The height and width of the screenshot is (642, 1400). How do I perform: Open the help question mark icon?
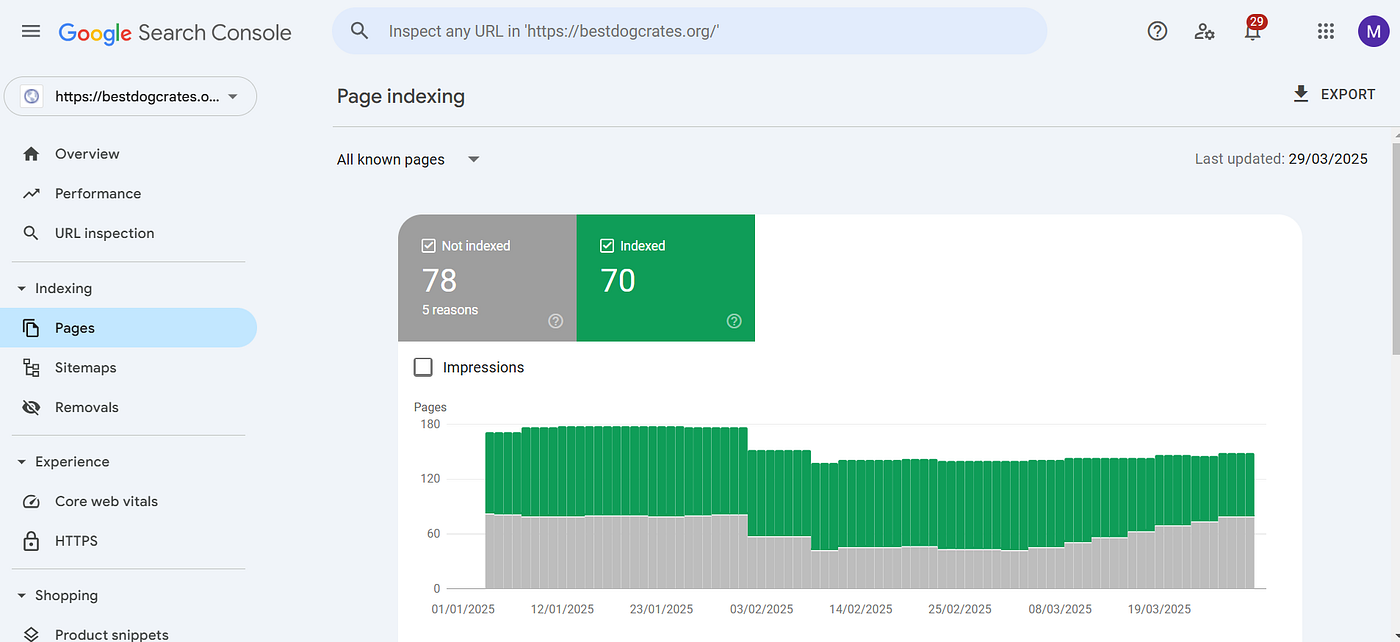[1157, 31]
